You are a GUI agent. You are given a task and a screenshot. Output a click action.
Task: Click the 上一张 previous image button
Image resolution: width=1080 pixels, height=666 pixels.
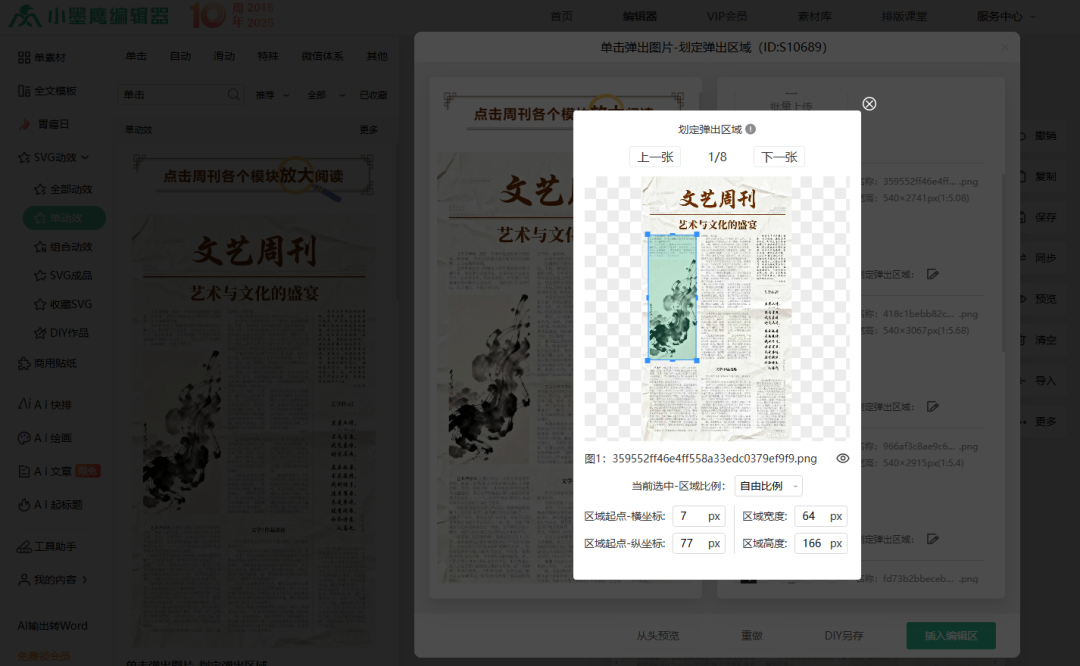coord(655,157)
